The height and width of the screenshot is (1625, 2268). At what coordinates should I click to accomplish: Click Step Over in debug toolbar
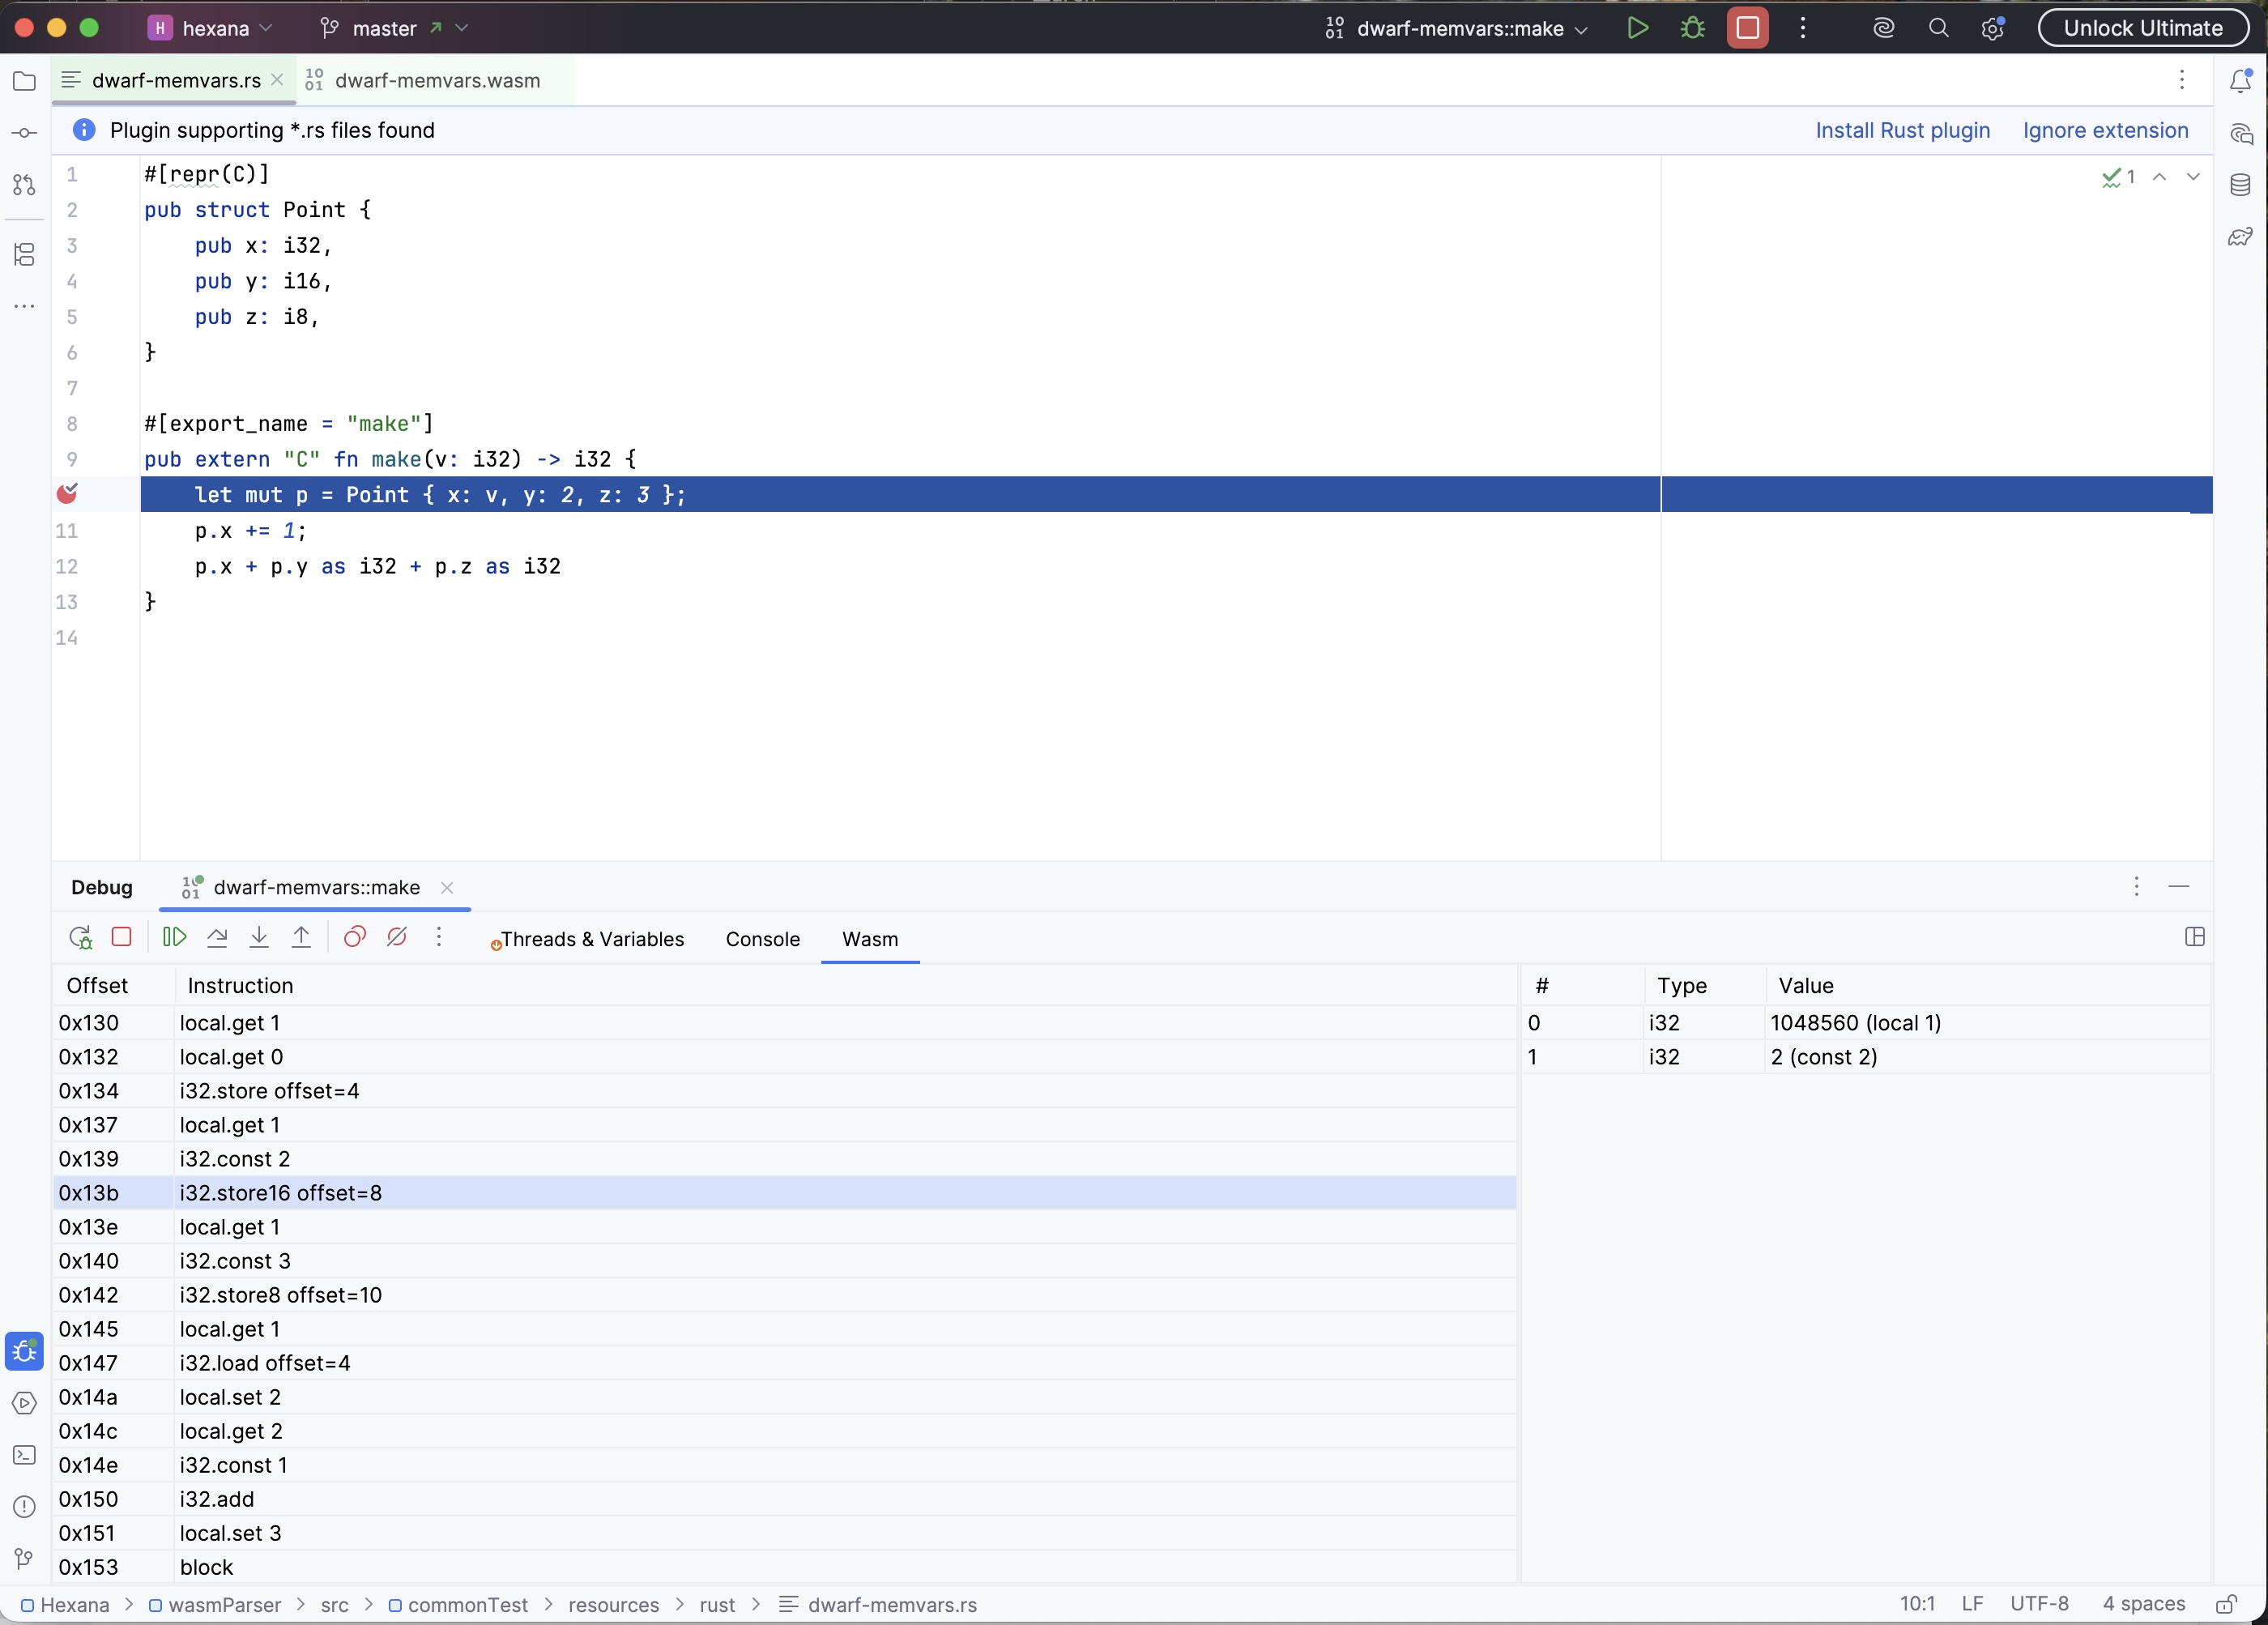click(216, 937)
